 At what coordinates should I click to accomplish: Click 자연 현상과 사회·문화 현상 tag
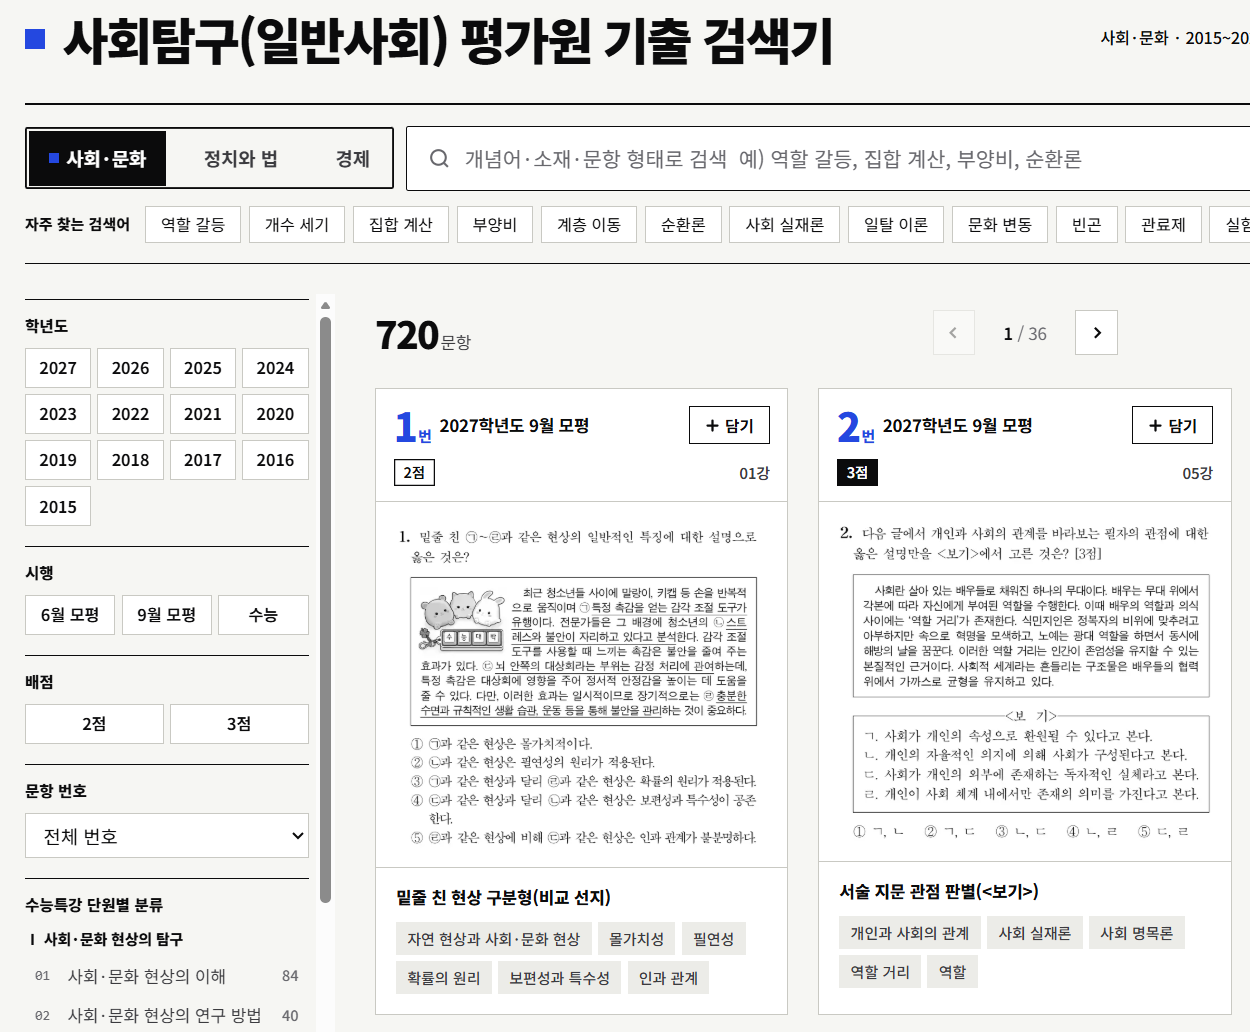pyautogui.click(x=493, y=939)
